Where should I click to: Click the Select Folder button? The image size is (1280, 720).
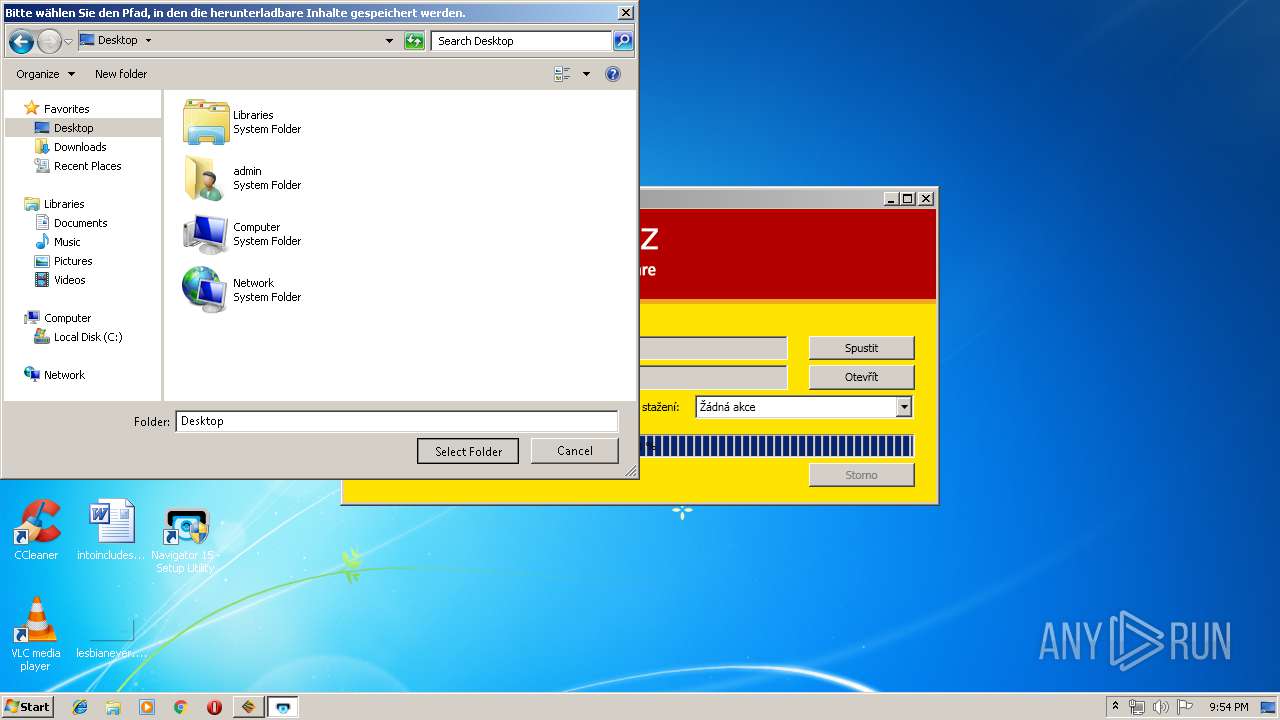coord(468,451)
